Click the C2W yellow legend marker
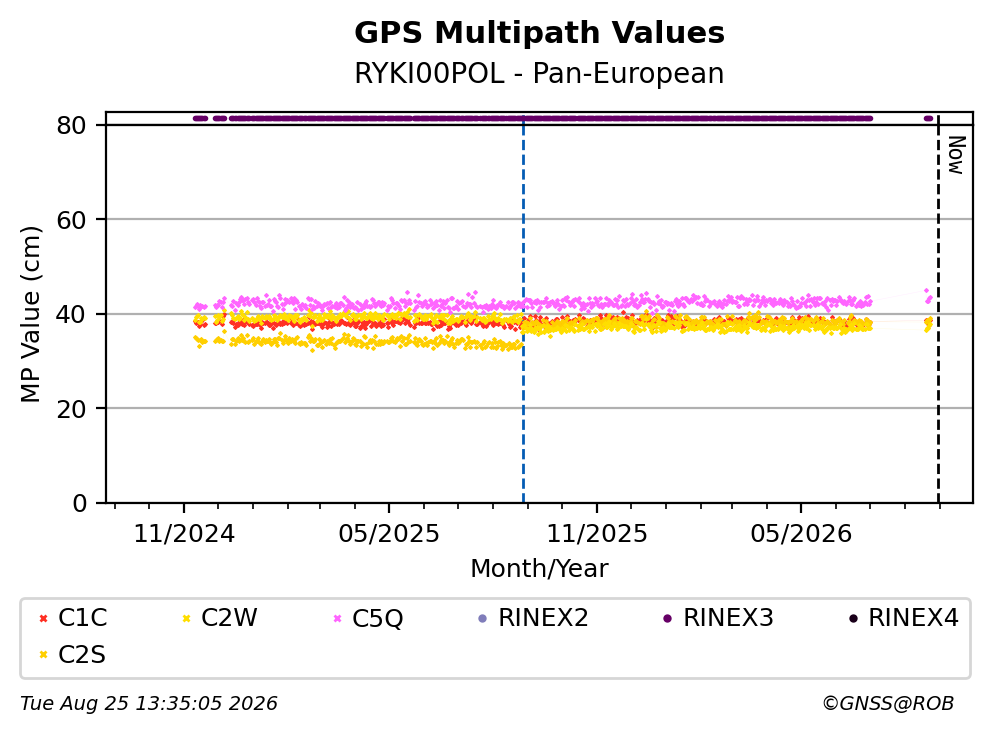The image size is (993, 734). 186,619
